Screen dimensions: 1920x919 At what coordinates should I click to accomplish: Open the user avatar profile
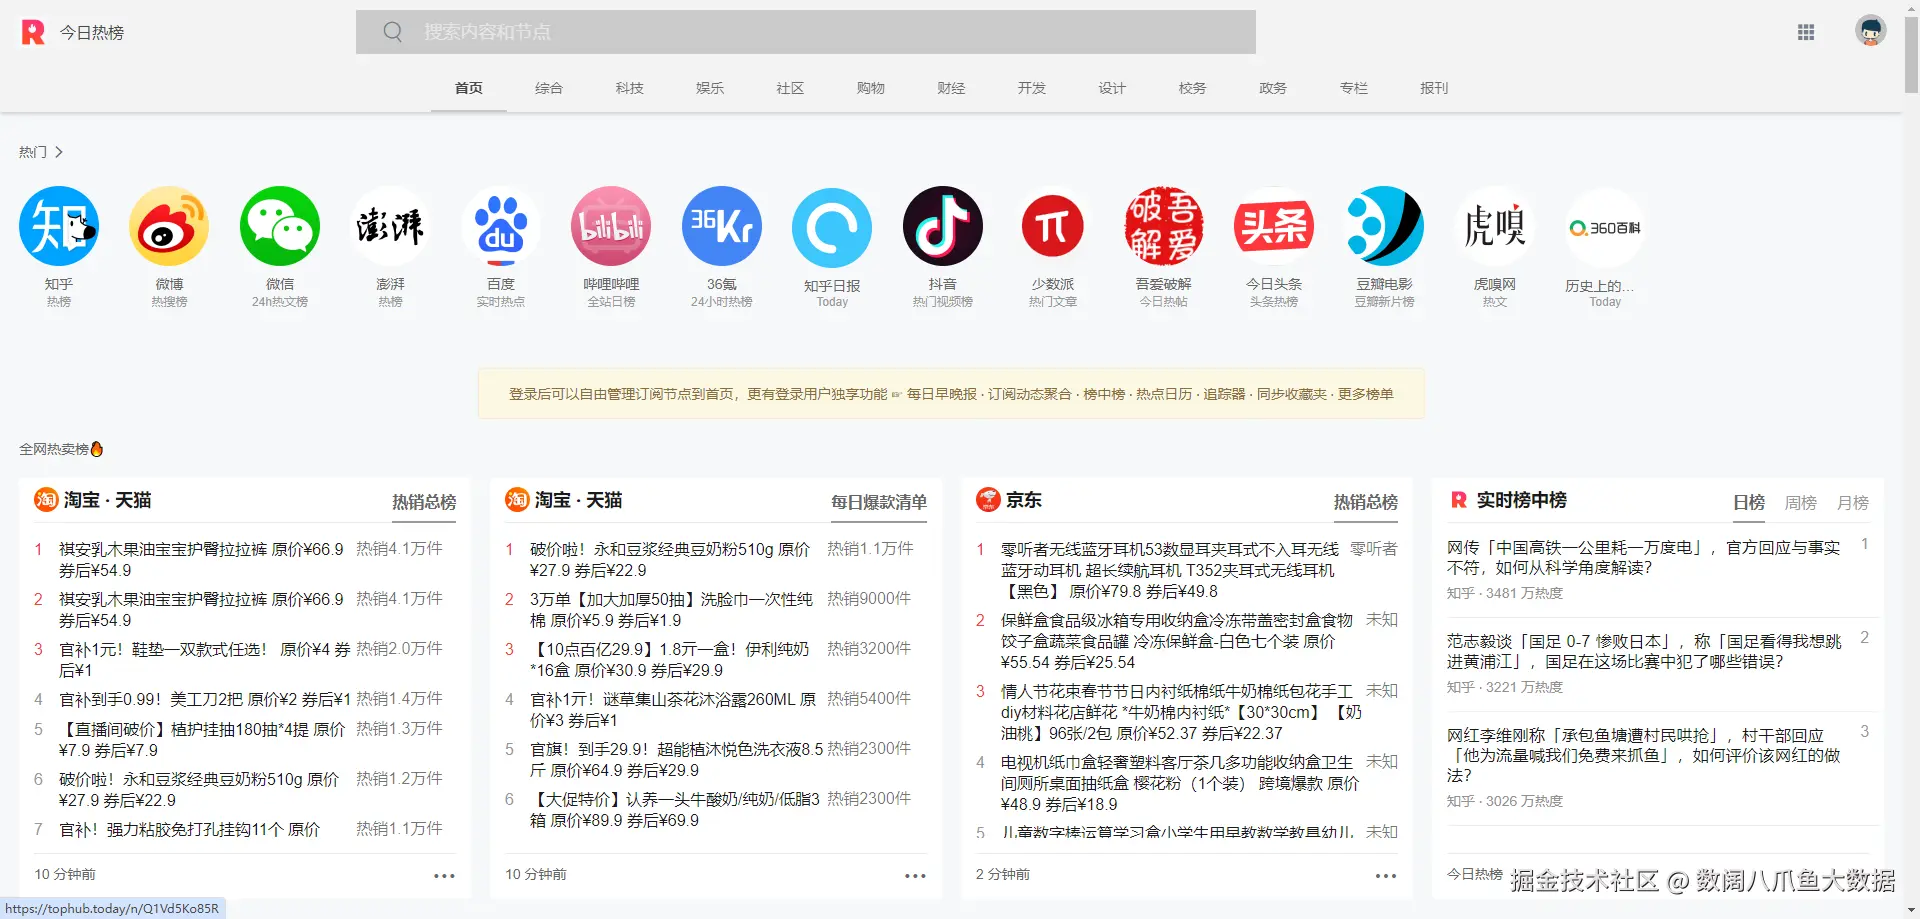[1871, 31]
